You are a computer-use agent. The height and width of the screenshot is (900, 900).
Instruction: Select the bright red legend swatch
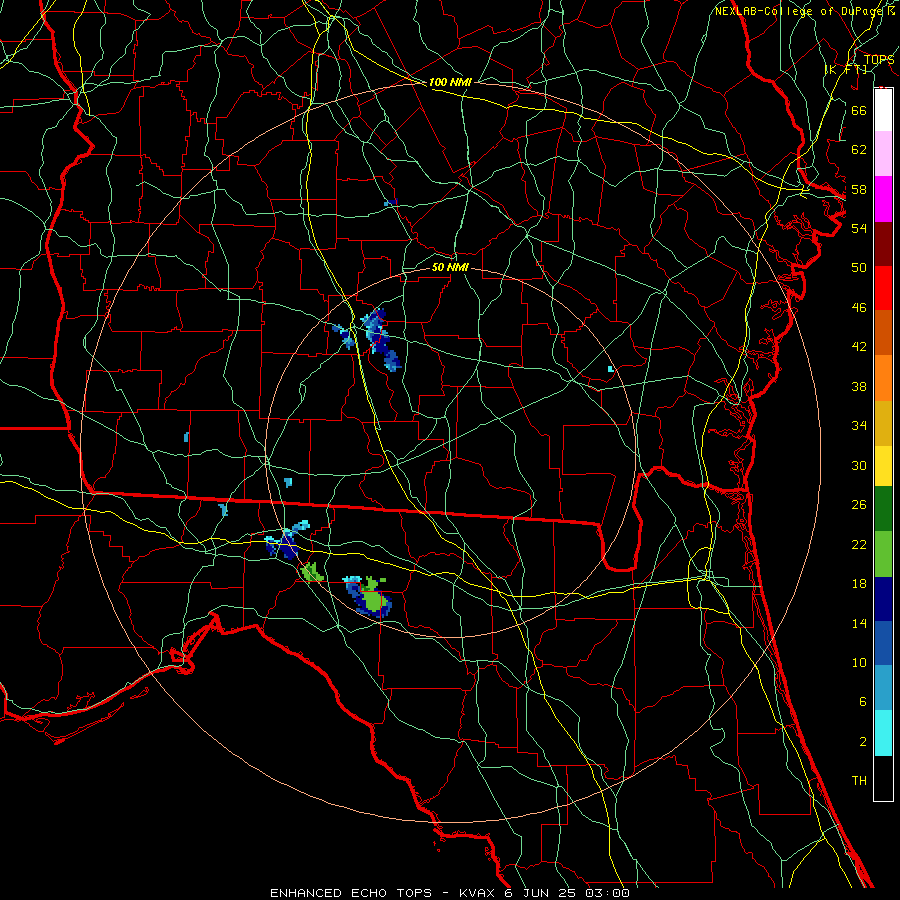[883, 288]
